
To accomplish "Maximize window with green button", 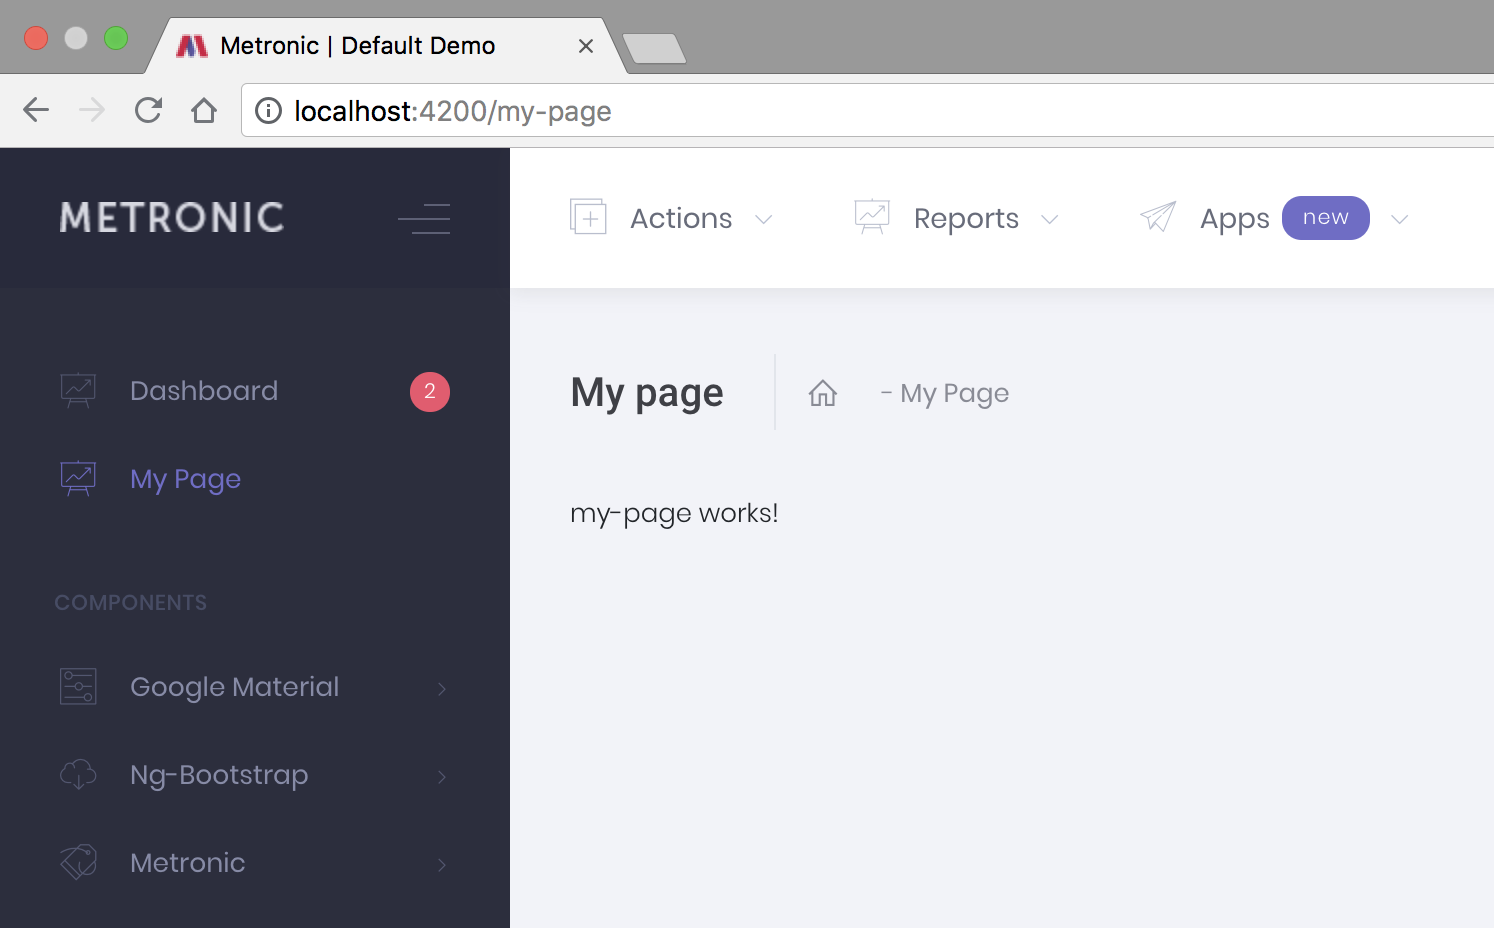I will click(116, 38).
